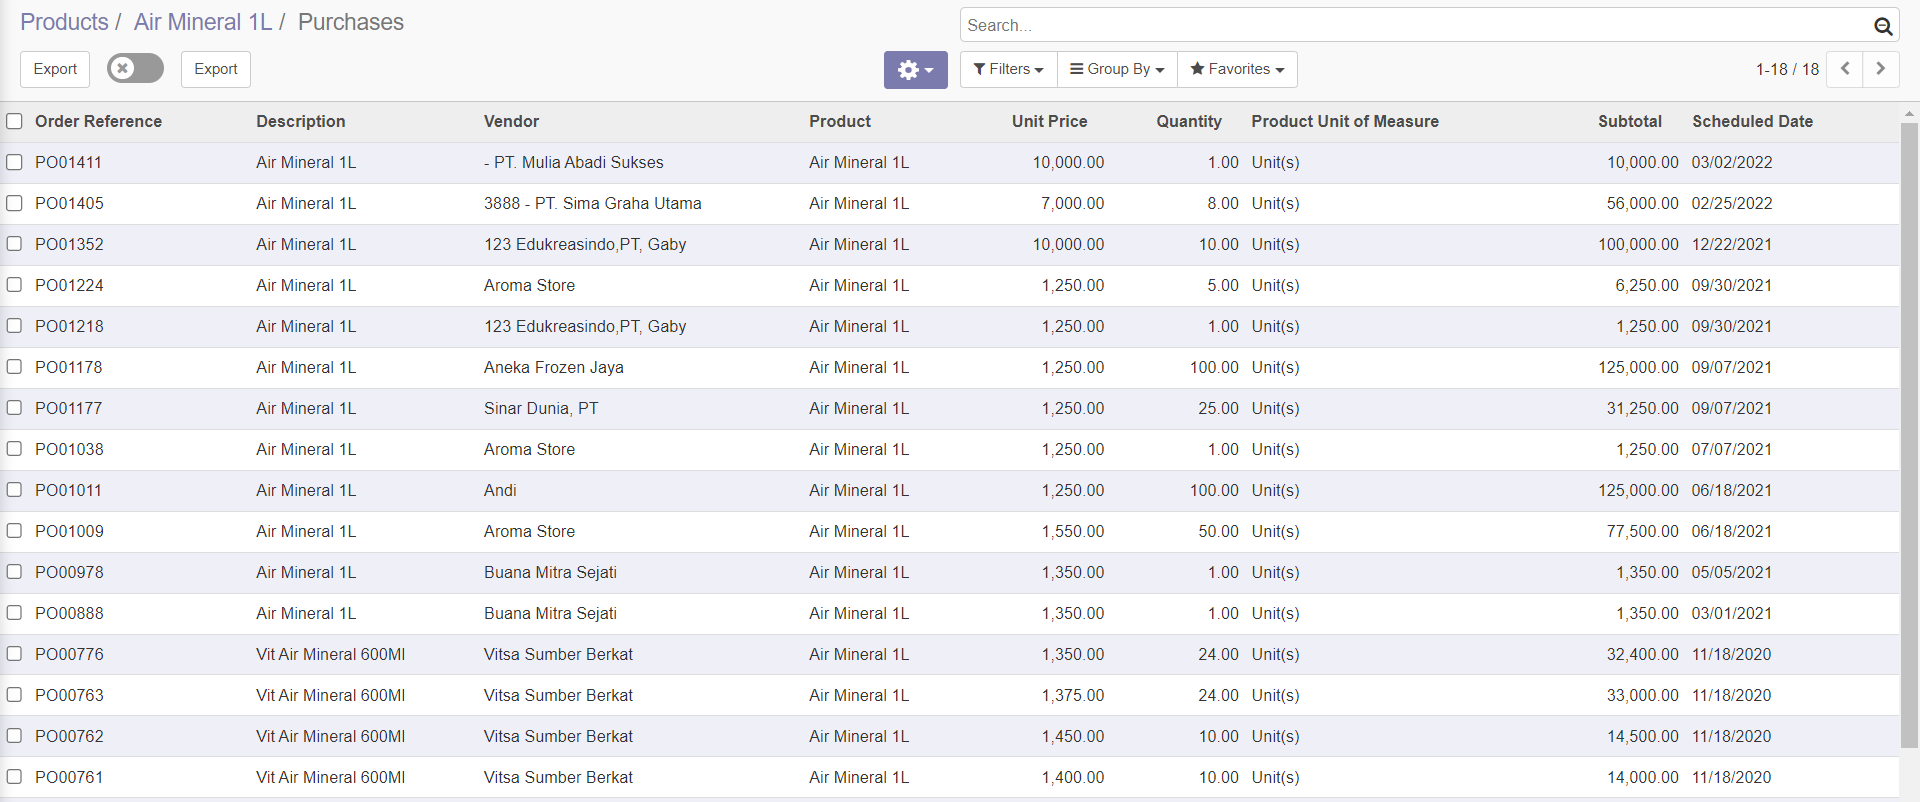Sort by Vendor column header
Screen dimensions: 1920x802
click(x=511, y=121)
